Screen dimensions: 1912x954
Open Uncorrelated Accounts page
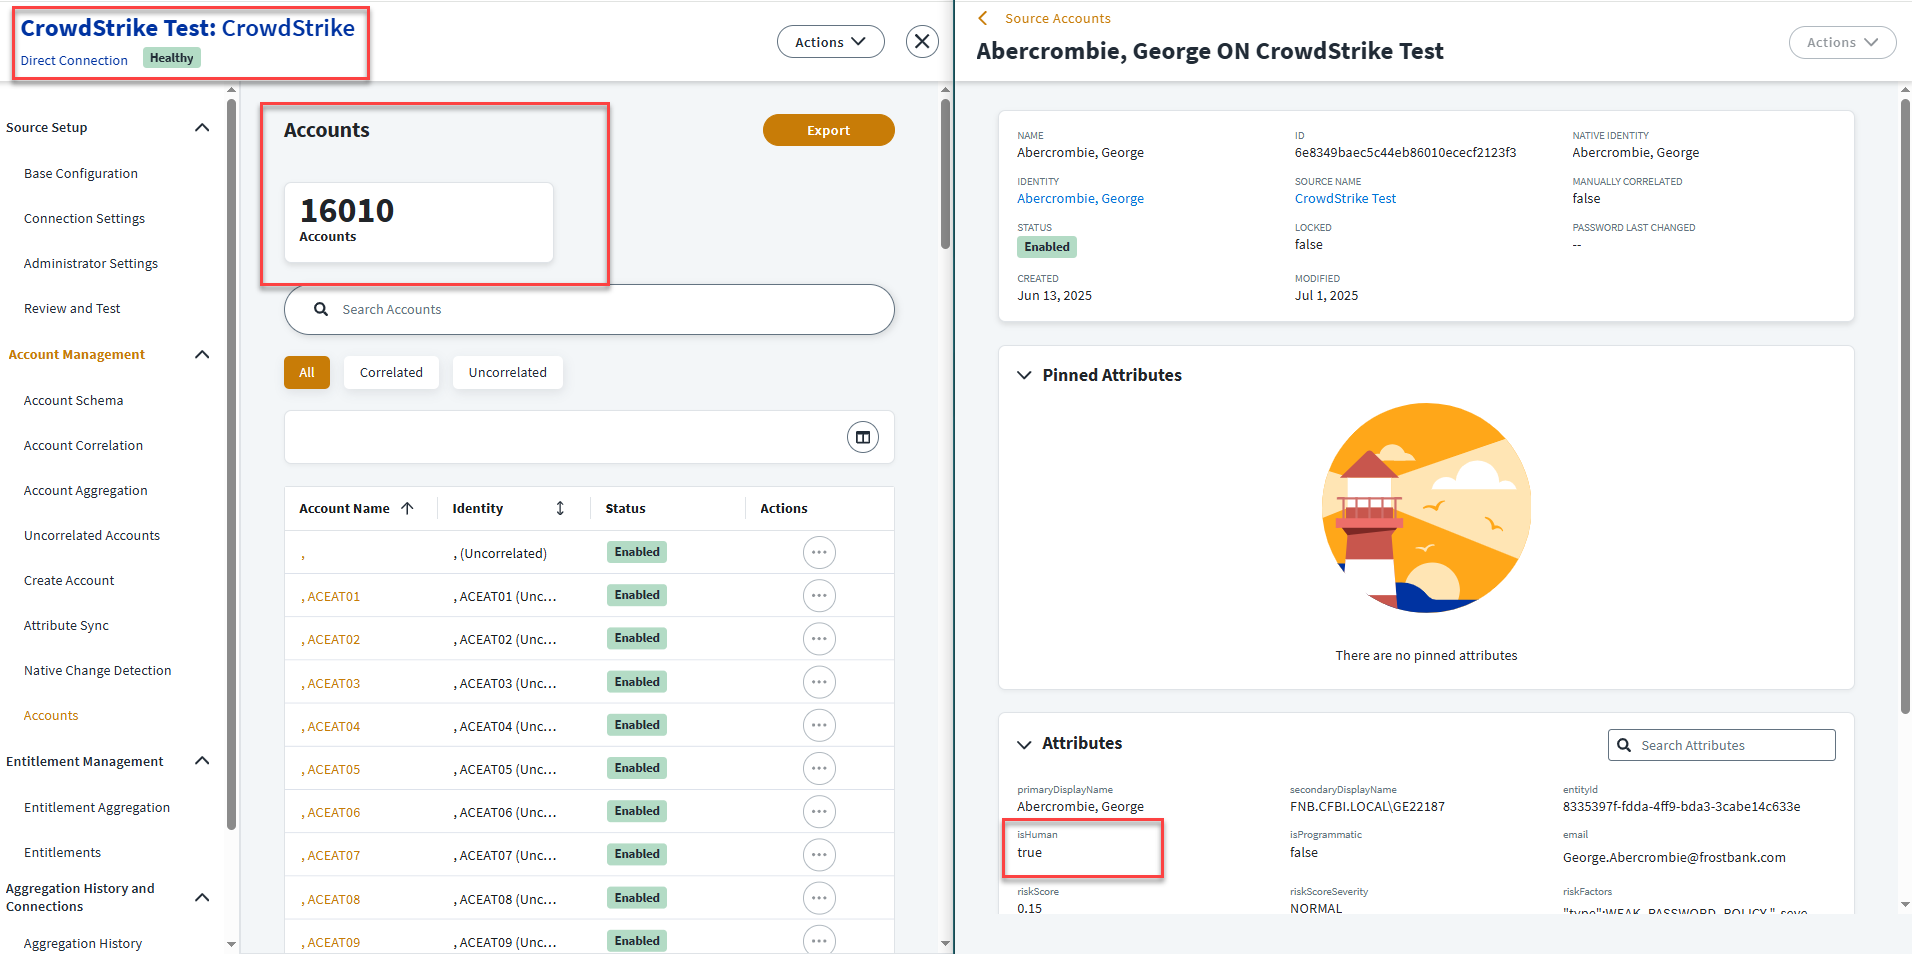pyautogui.click(x=92, y=535)
